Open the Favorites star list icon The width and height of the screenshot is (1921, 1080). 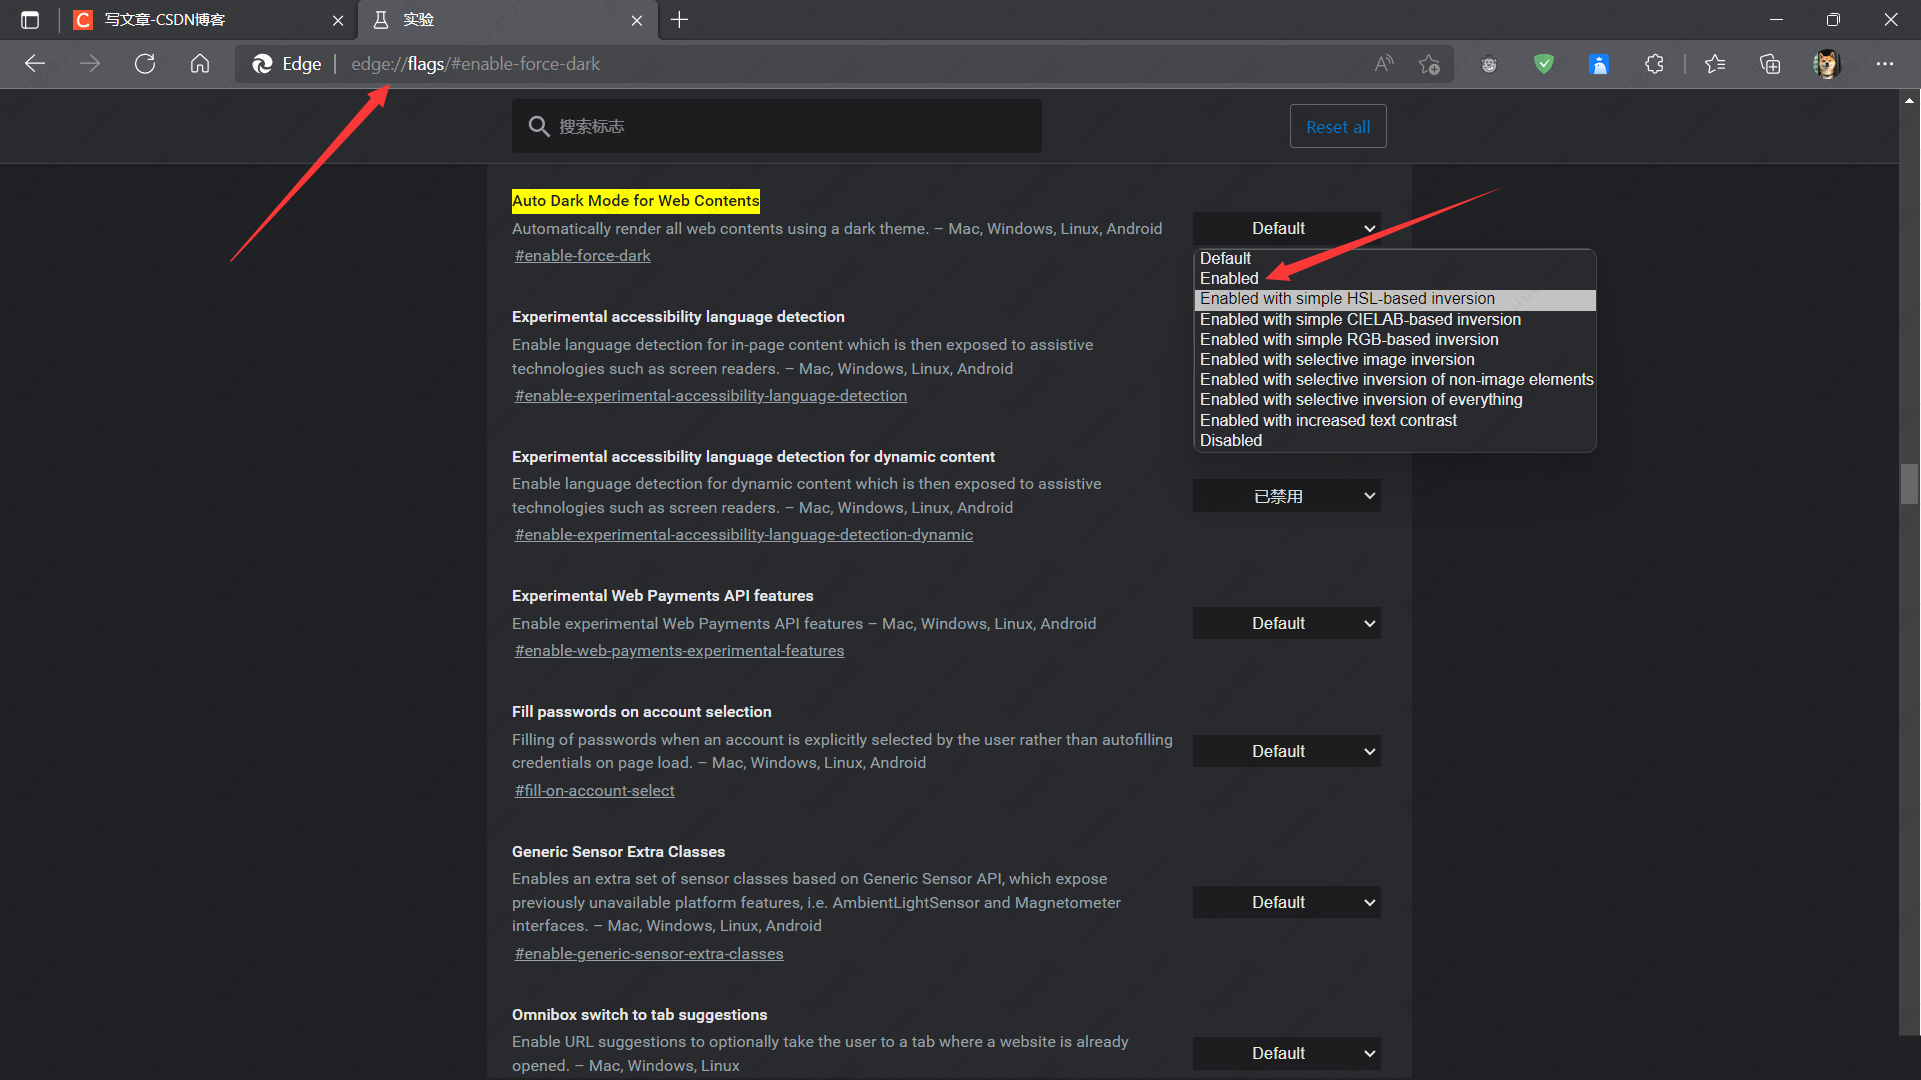tap(1715, 64)
